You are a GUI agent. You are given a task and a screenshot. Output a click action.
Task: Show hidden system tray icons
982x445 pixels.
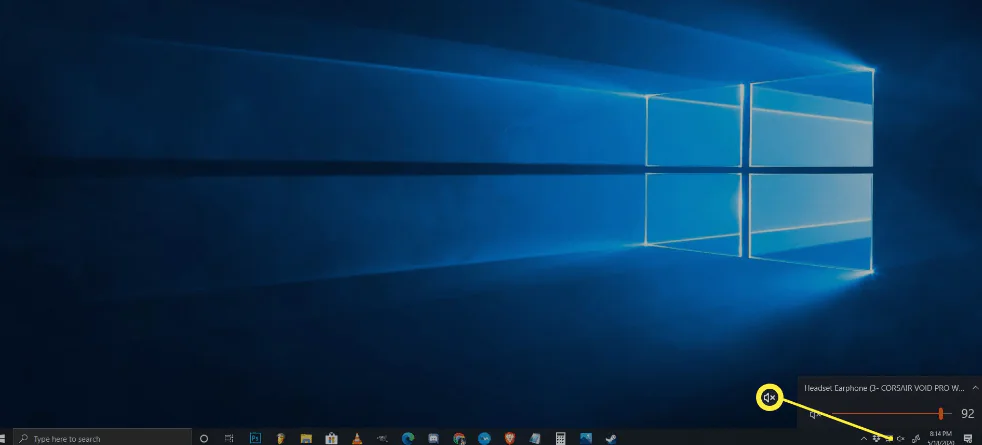tap(864, 438)
